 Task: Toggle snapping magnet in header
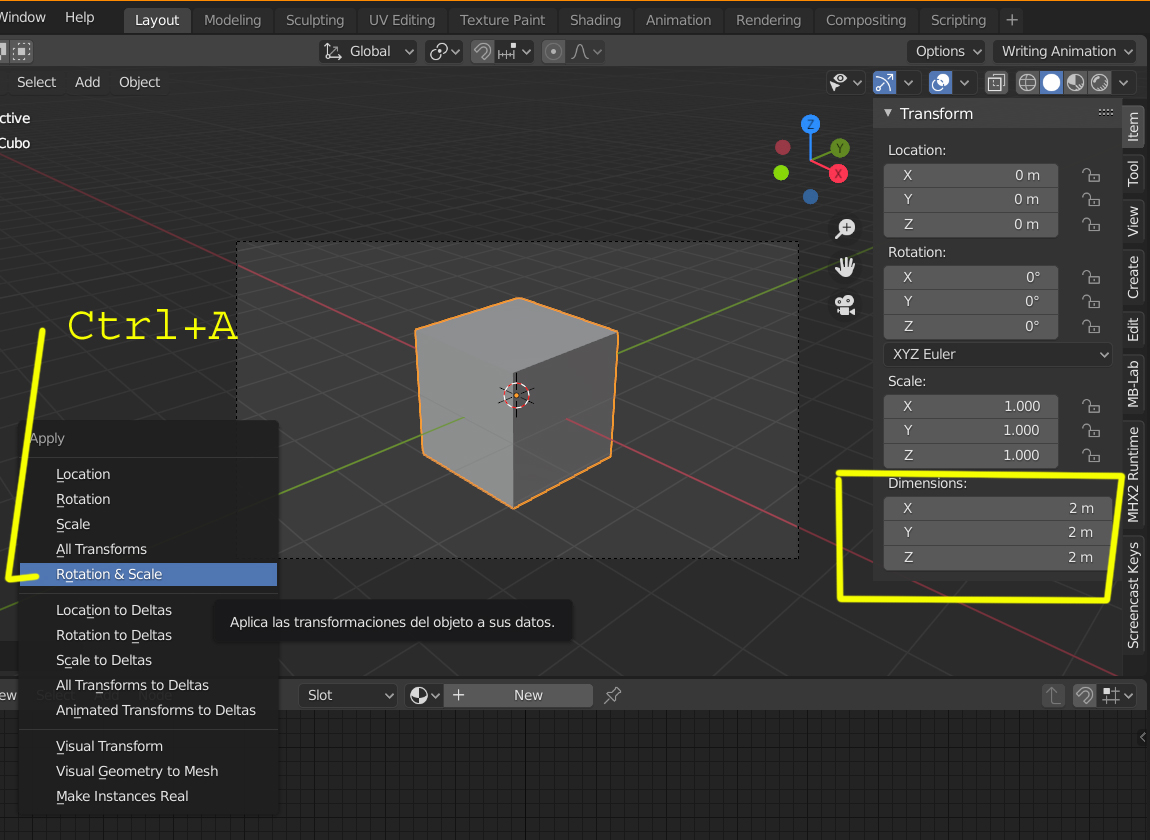(482, 51)
